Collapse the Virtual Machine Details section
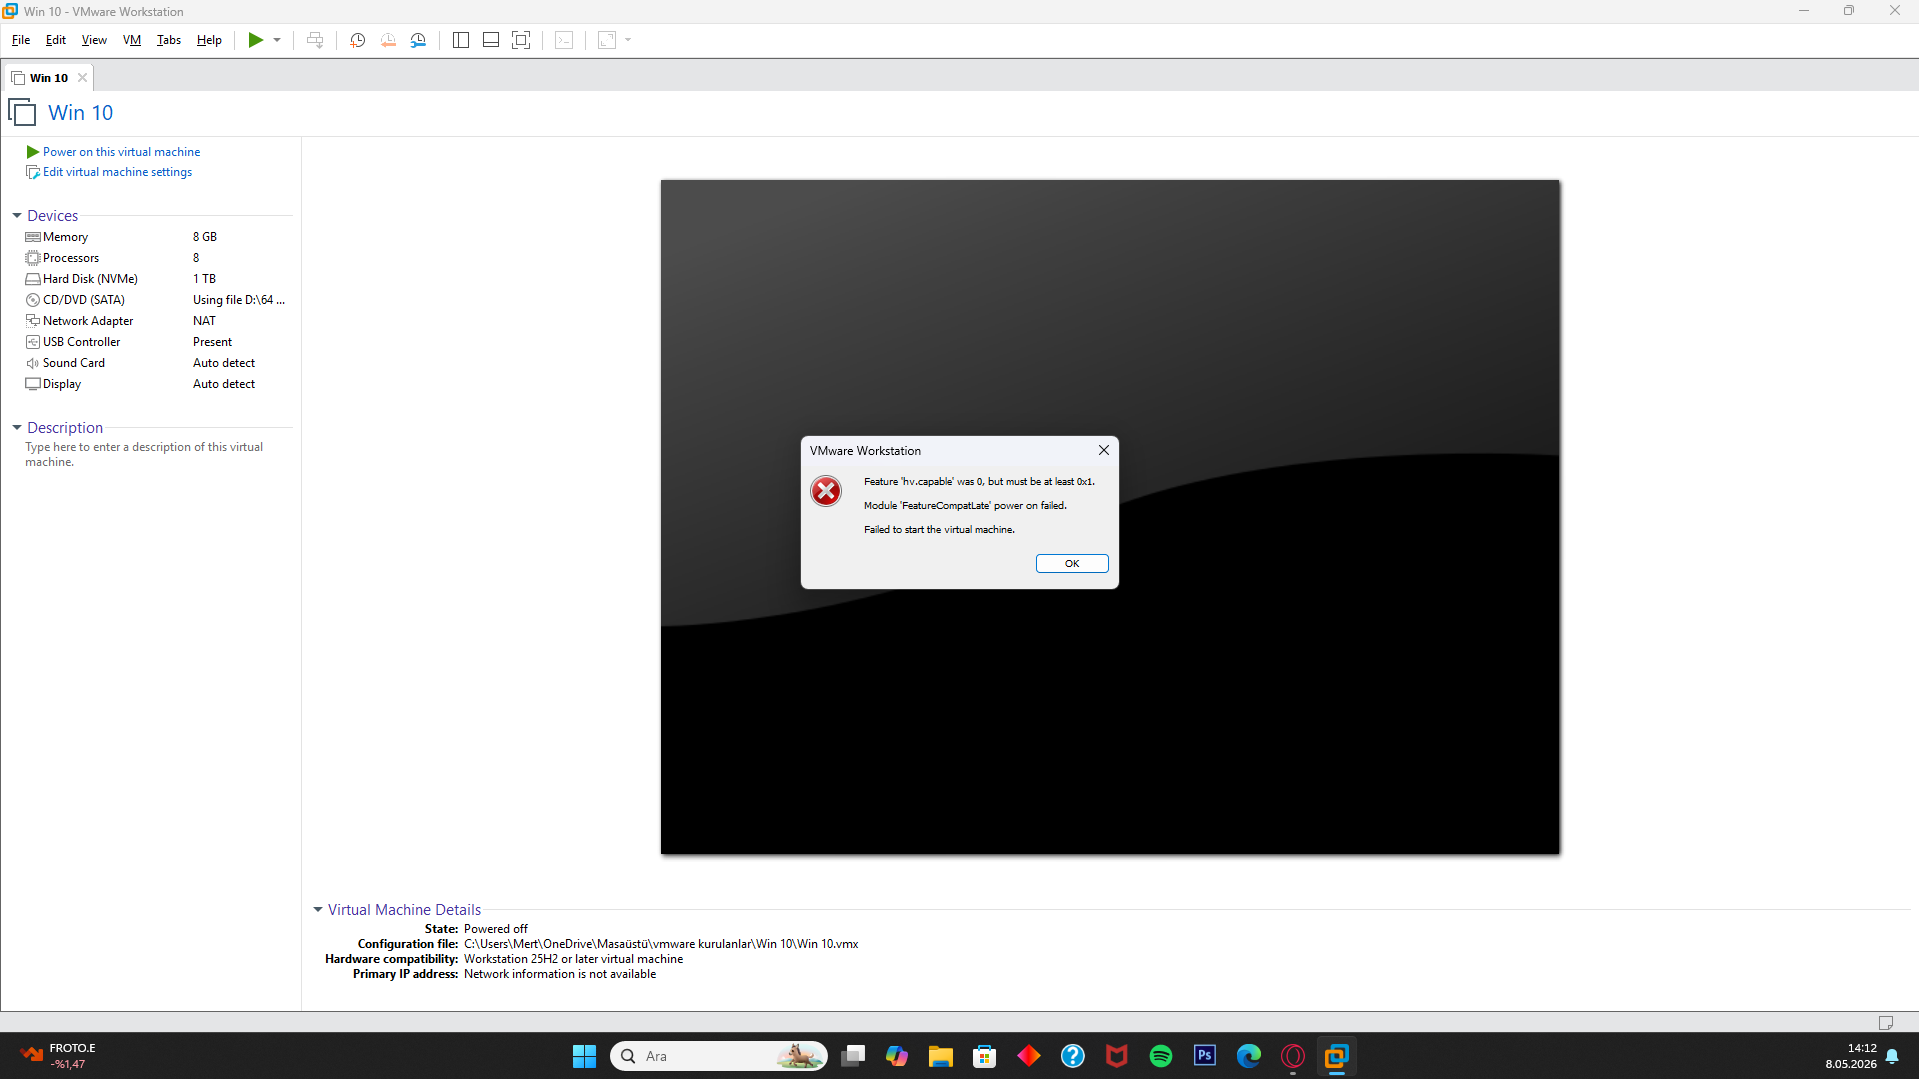Screen dimensions: 1919x1079 (318, 910)
